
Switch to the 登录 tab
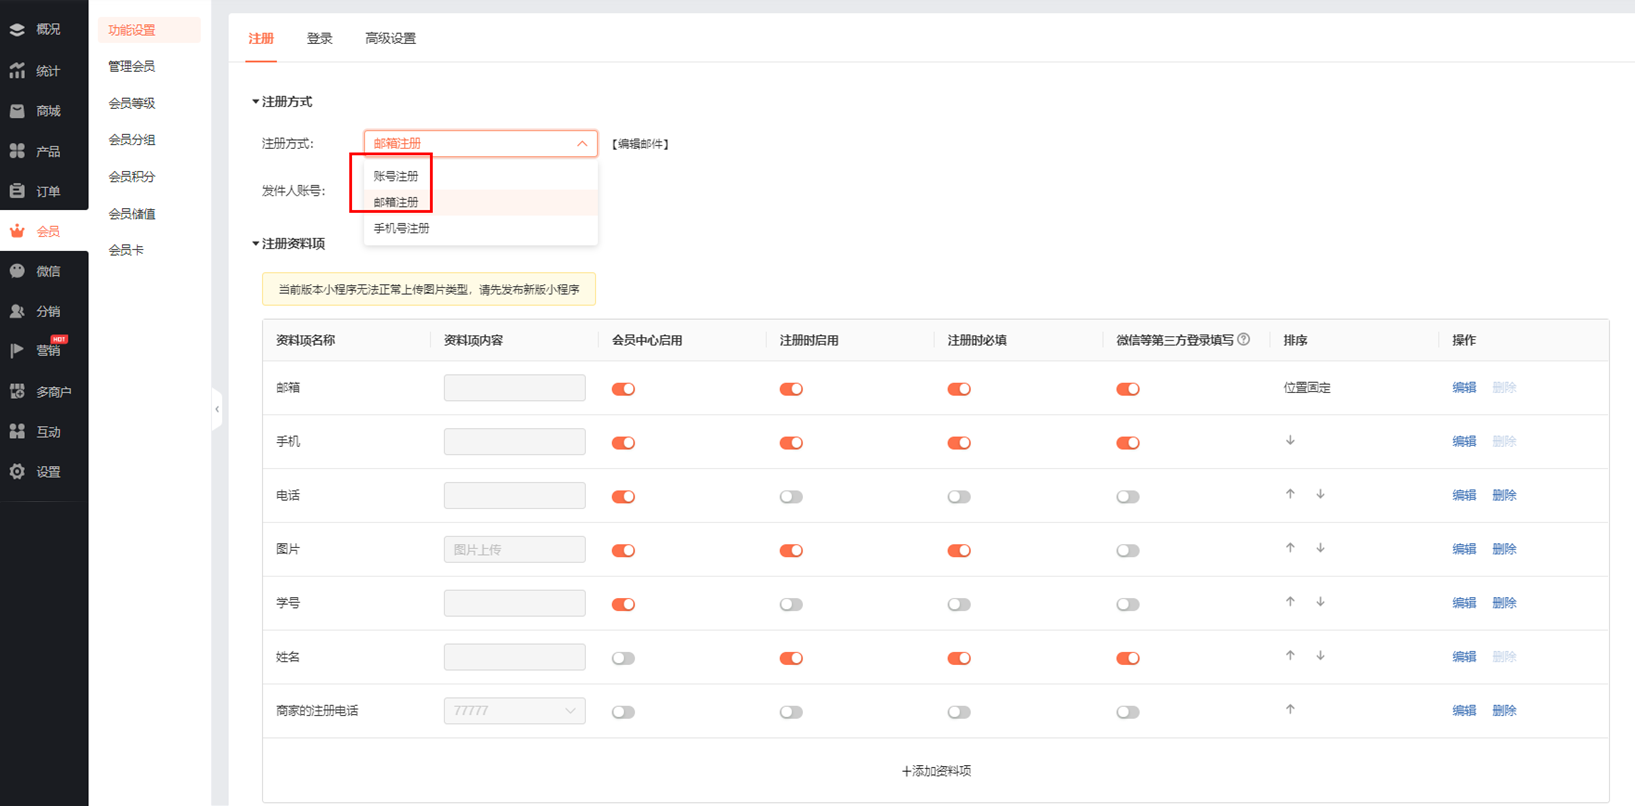[319, 39]
